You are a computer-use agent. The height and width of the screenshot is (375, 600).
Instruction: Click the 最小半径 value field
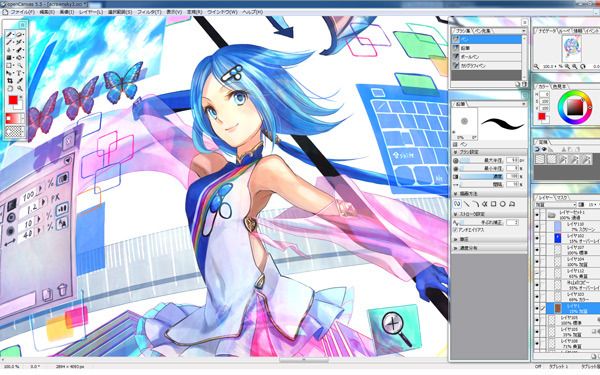[x=511, y=168]
